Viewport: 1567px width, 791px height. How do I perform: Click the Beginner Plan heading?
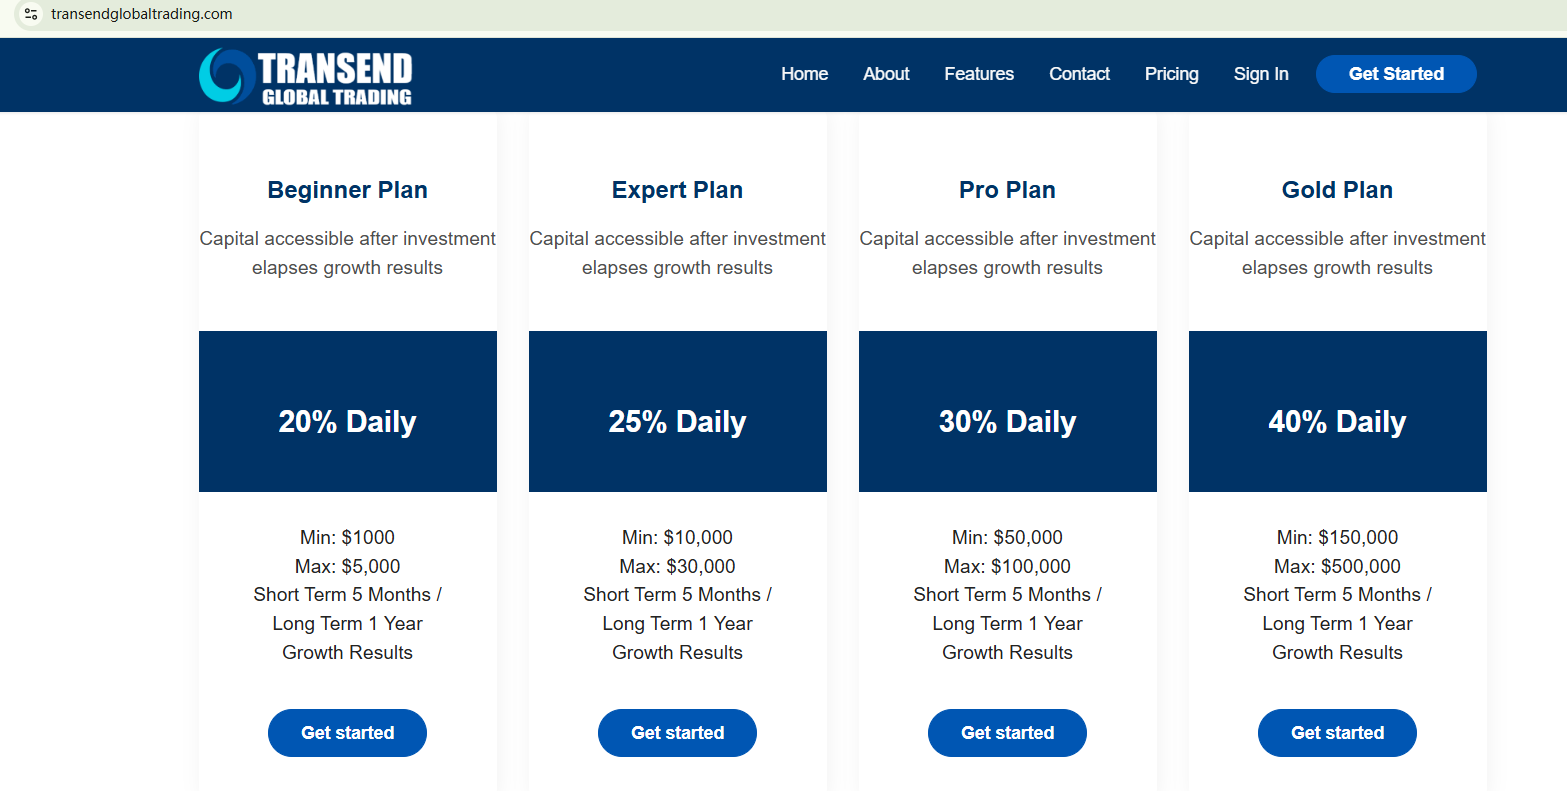(x=347, y=190)
